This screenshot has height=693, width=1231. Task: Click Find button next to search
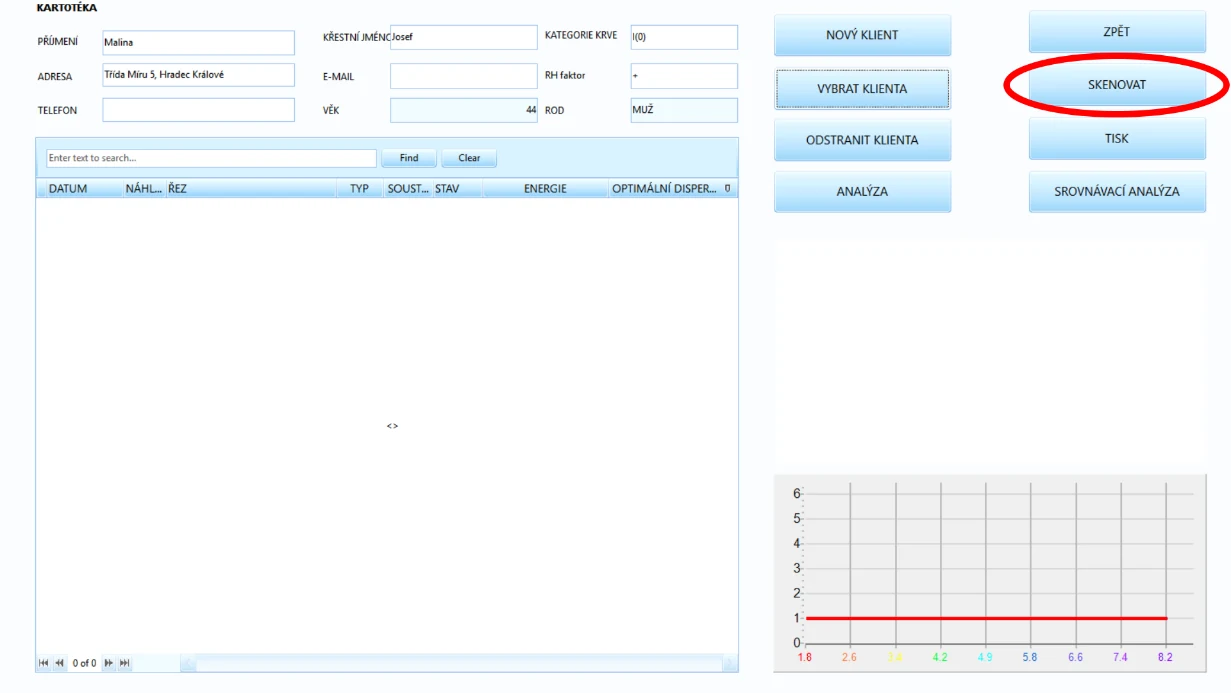pyautogui.click(x=409, y=158)
